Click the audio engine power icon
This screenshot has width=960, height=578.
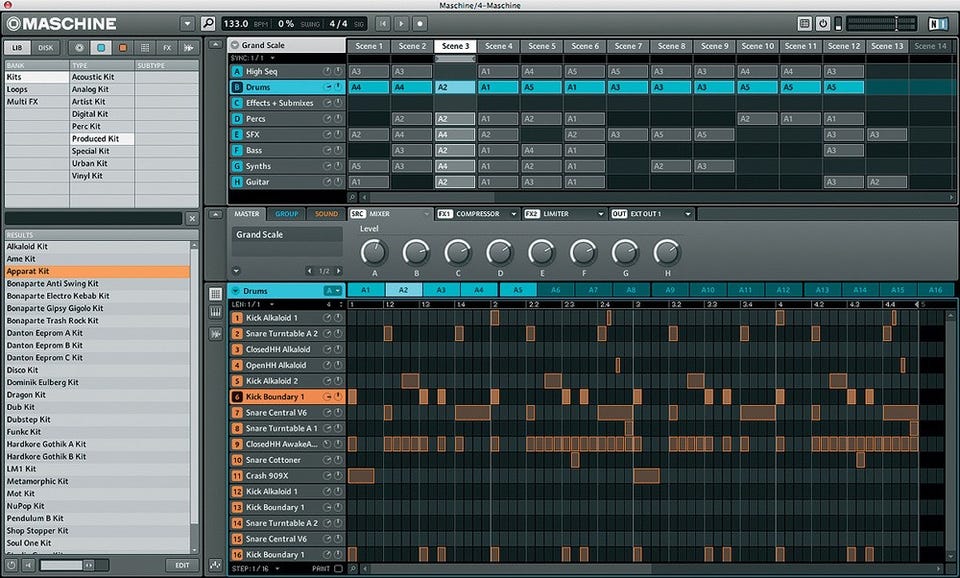click(x=823, y=23)
